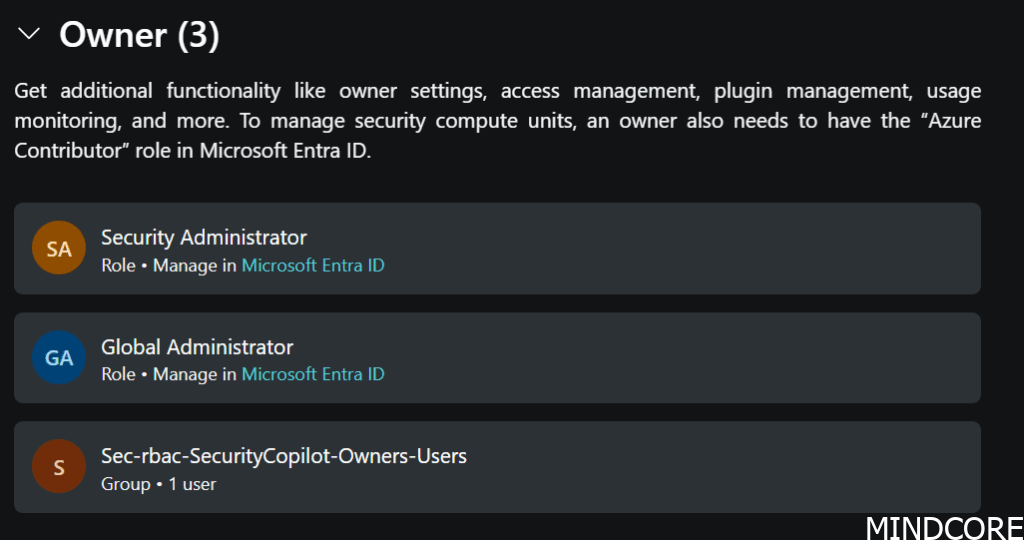The width and height of the screenshot is (1024, 540).
Task: Open Microsoft Entra ID link under Global Administrator
Action: coord(313,375)
